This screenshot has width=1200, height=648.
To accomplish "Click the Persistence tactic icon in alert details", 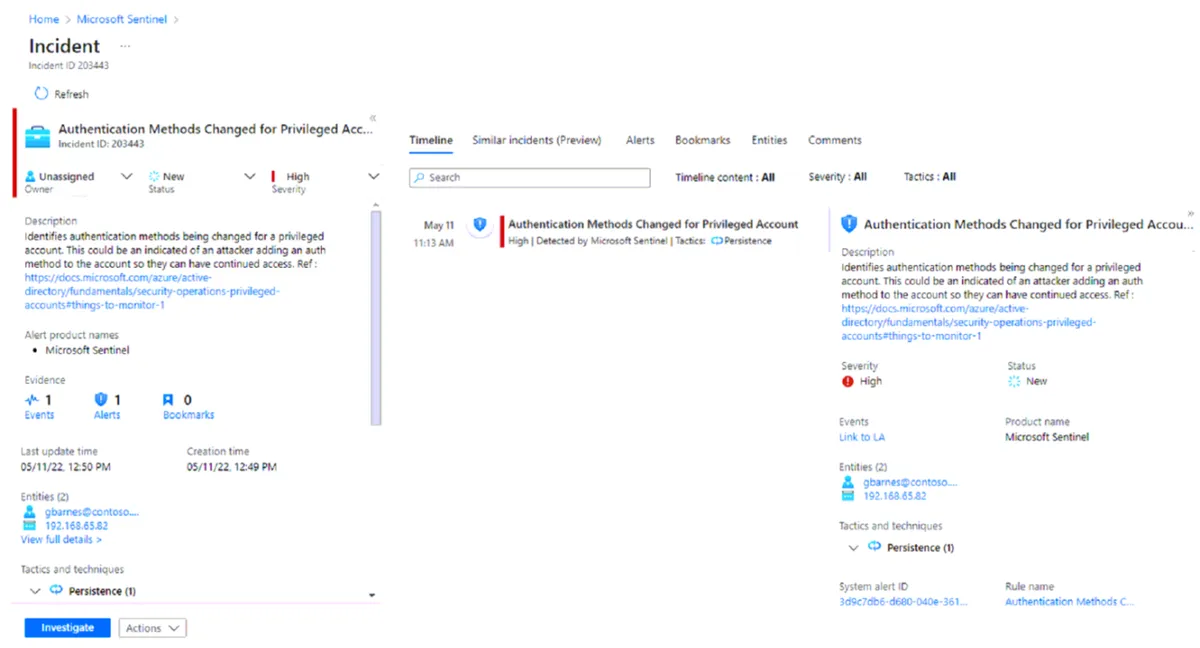I will point(875,547).
